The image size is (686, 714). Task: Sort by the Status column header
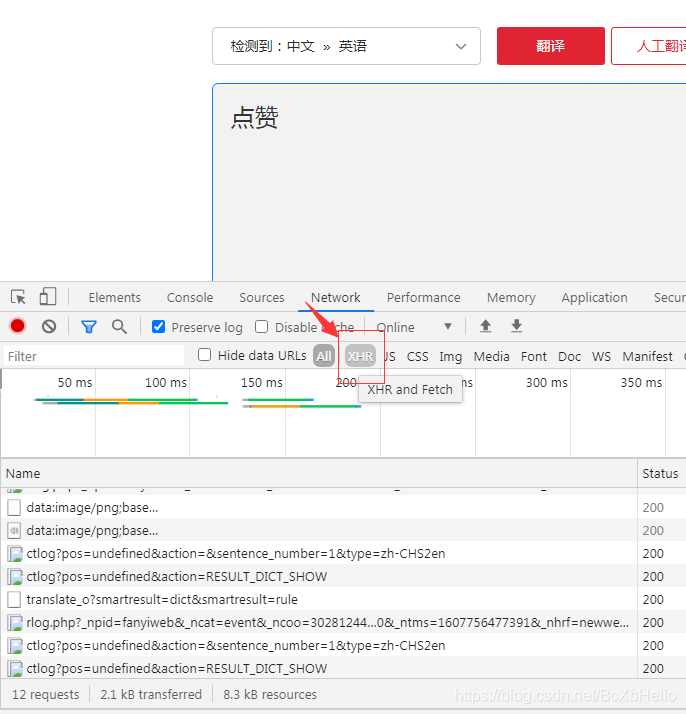(x=661, y=474)
